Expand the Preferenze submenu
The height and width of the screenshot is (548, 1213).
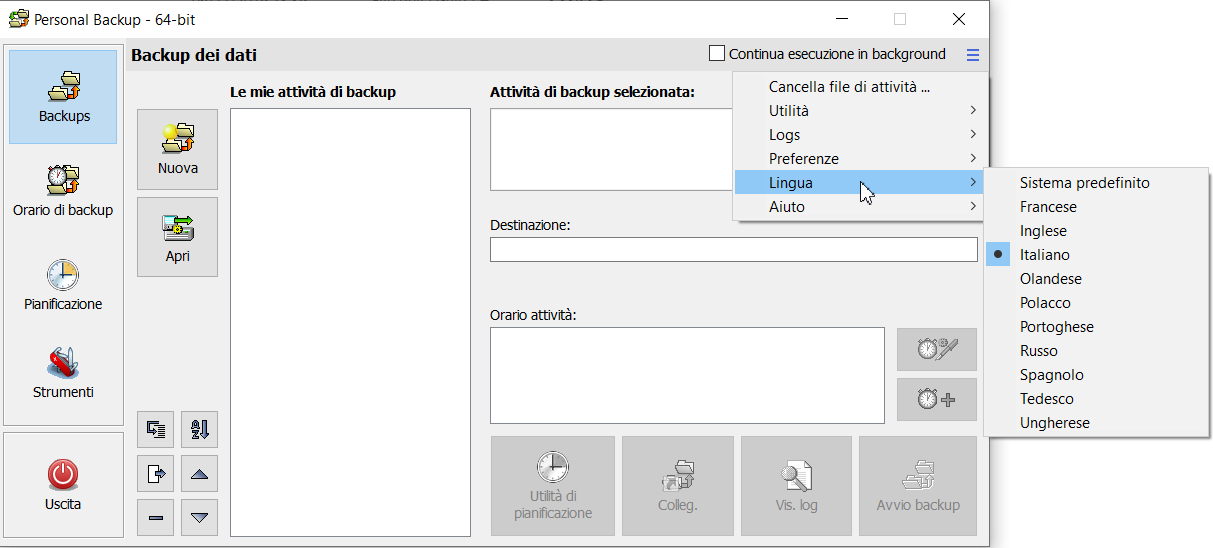860,159
